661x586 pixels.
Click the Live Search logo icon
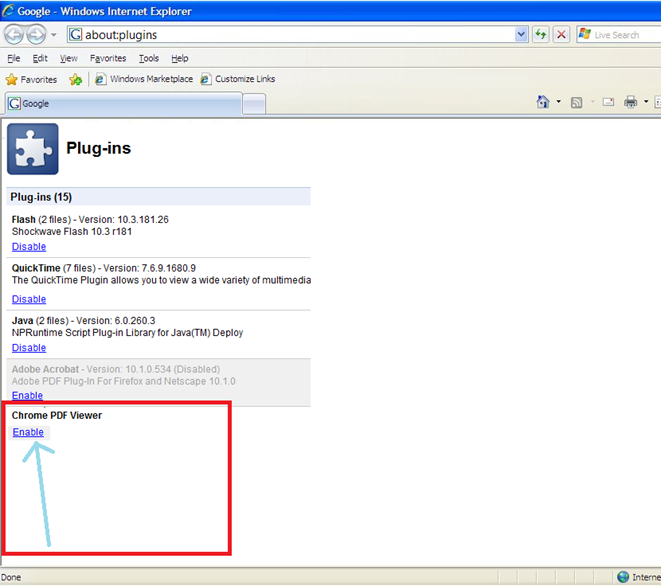pyautogui.click(x=585, y=34)
